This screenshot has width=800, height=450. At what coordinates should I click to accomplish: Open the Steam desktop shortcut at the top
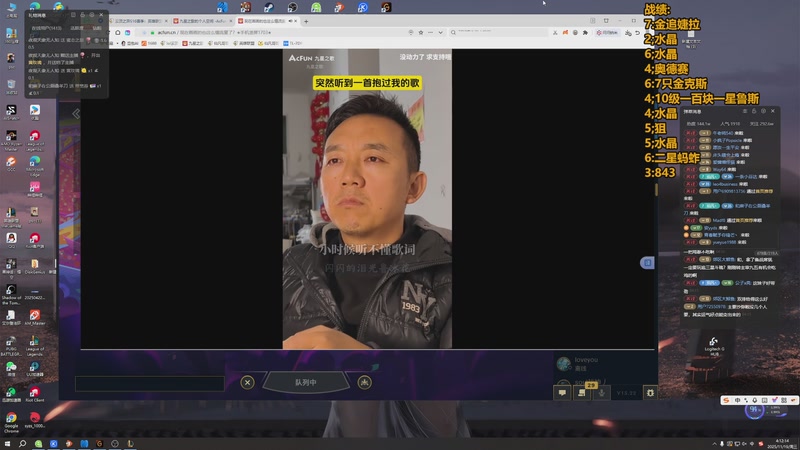coord(269,7)
